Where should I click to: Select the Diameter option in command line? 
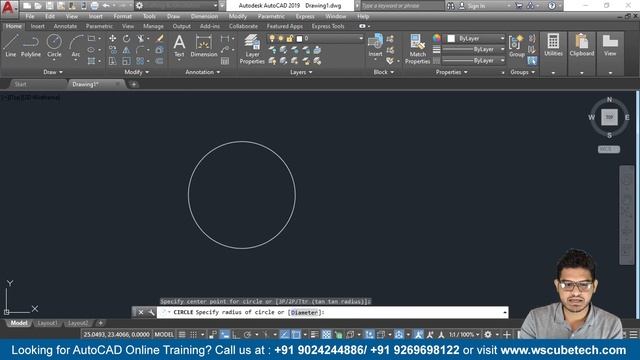[x=304, y=312]
